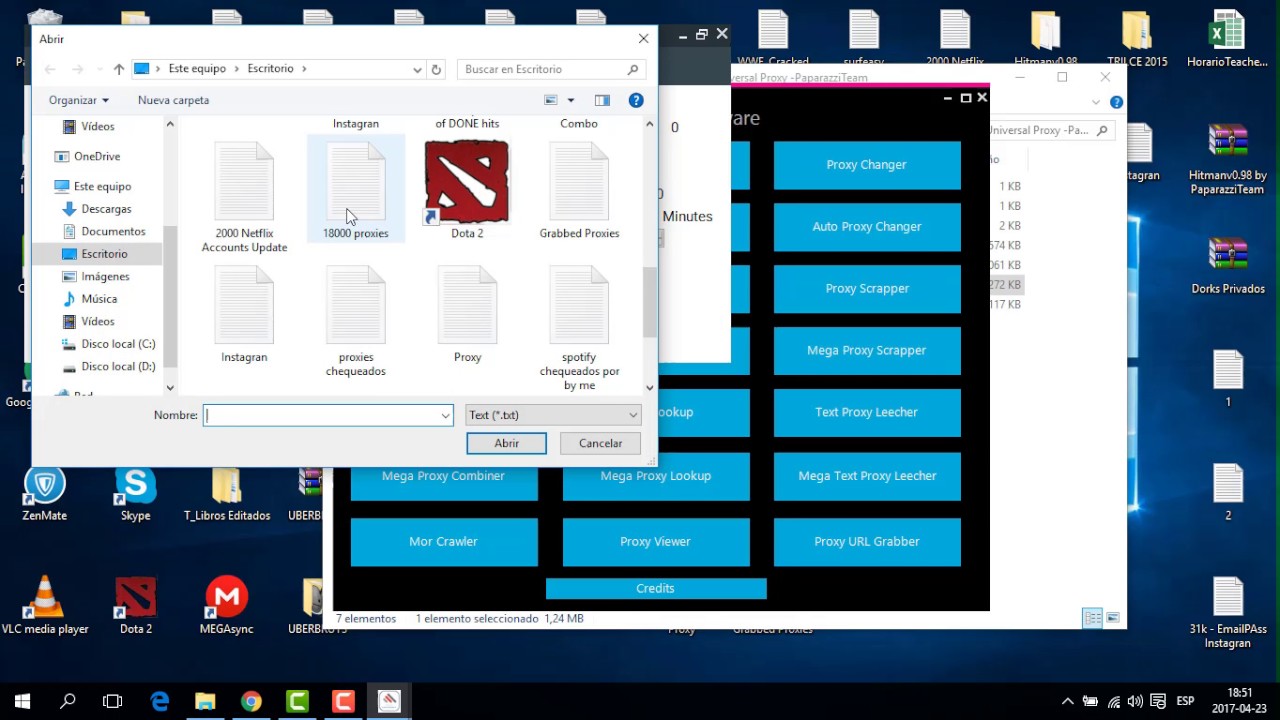
Task: Select the 18000 proxies file
Action: (x=355, y=190)
